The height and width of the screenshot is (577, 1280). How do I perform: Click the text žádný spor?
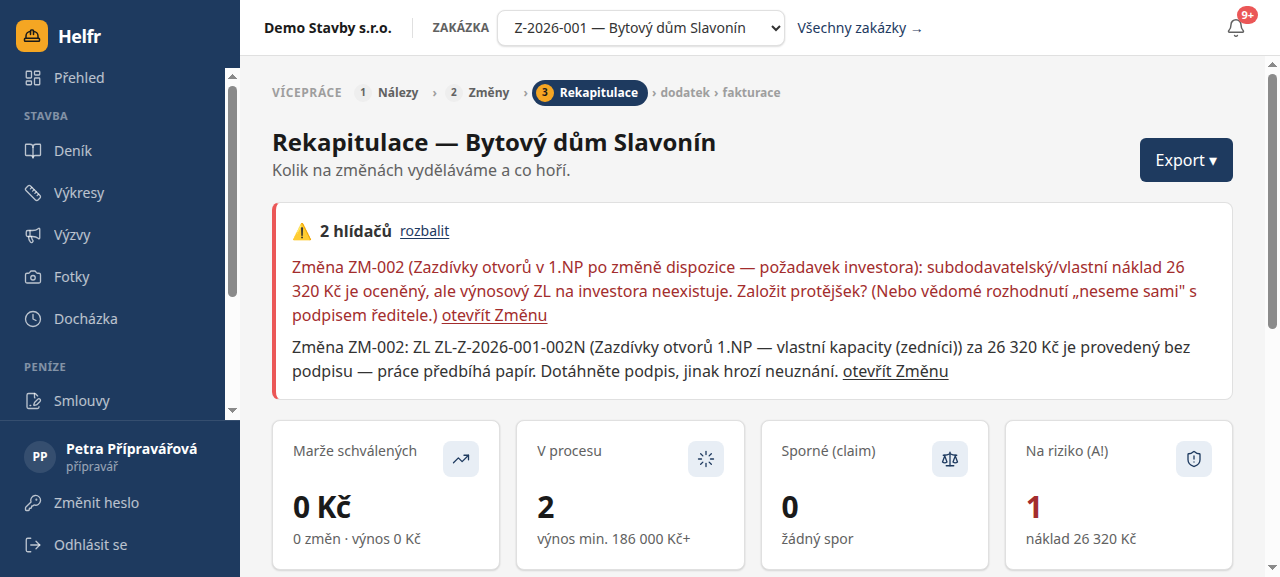(817, 539)
